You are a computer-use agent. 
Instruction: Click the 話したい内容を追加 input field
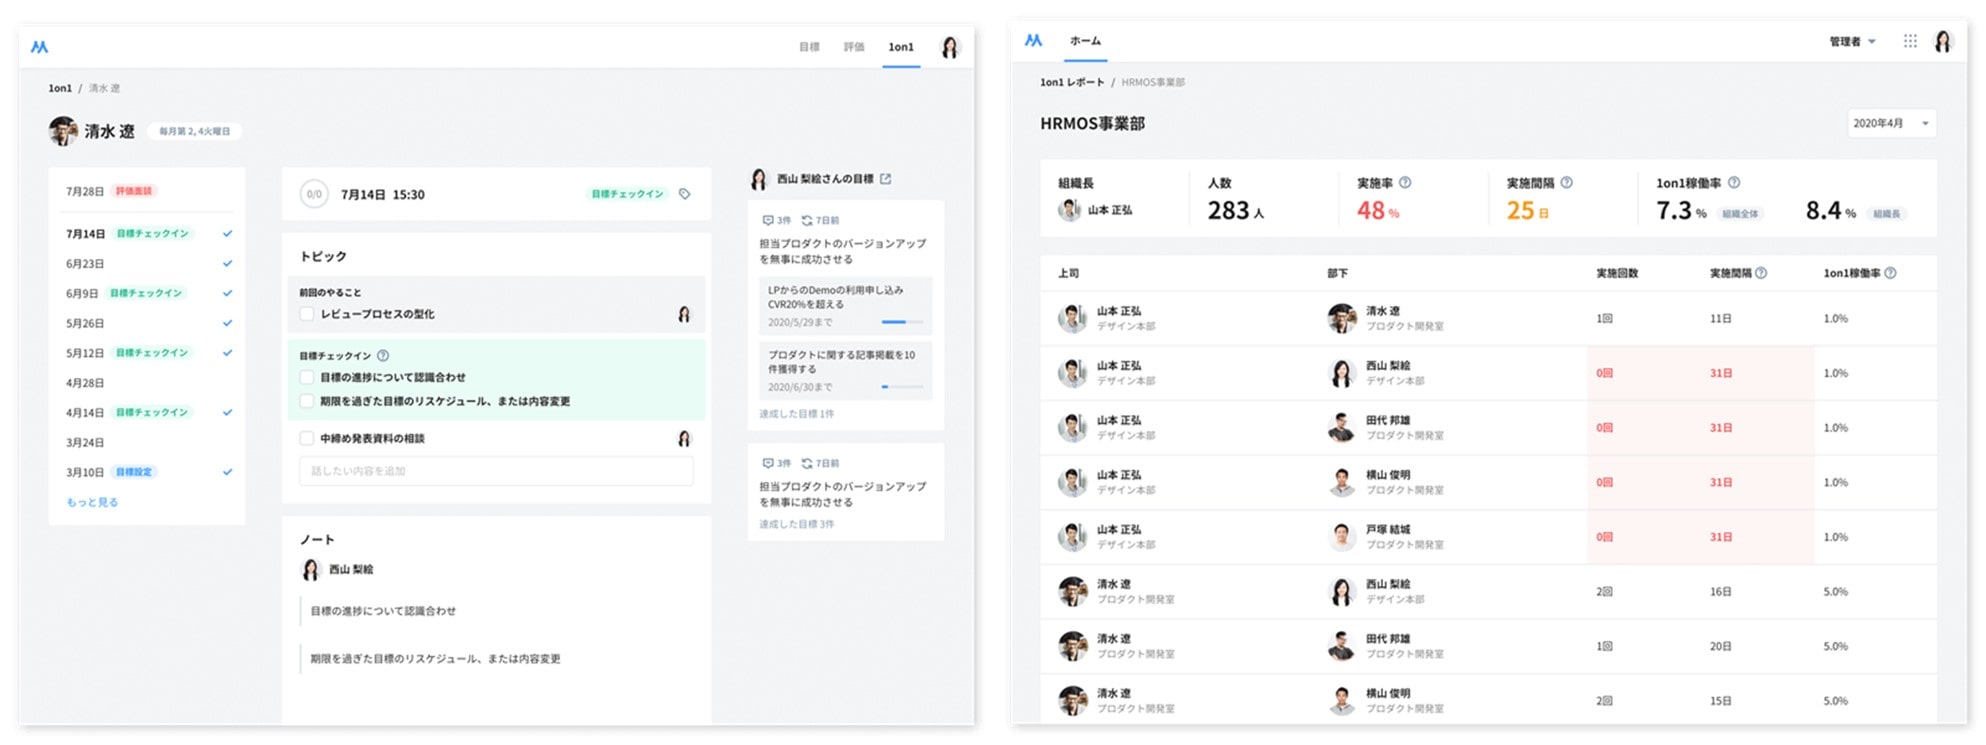pyautogui.click(x=495, y=471)
